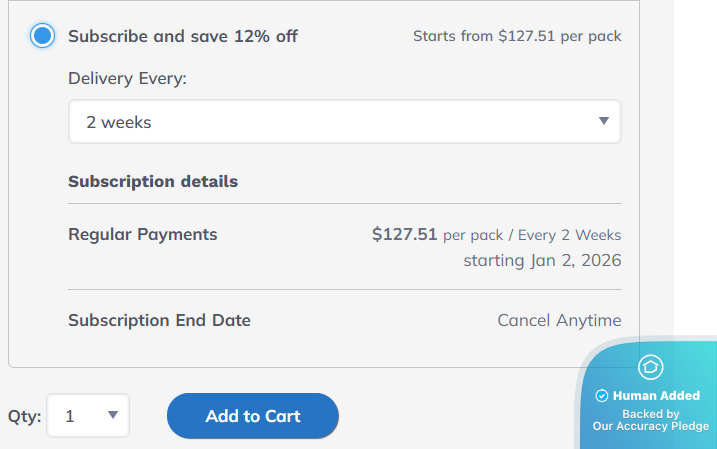Click the 'Subscribe and save 12% off' label
The width and height of the screenshot is (717, 449).
pyautogui.click(x=183, y=37)
